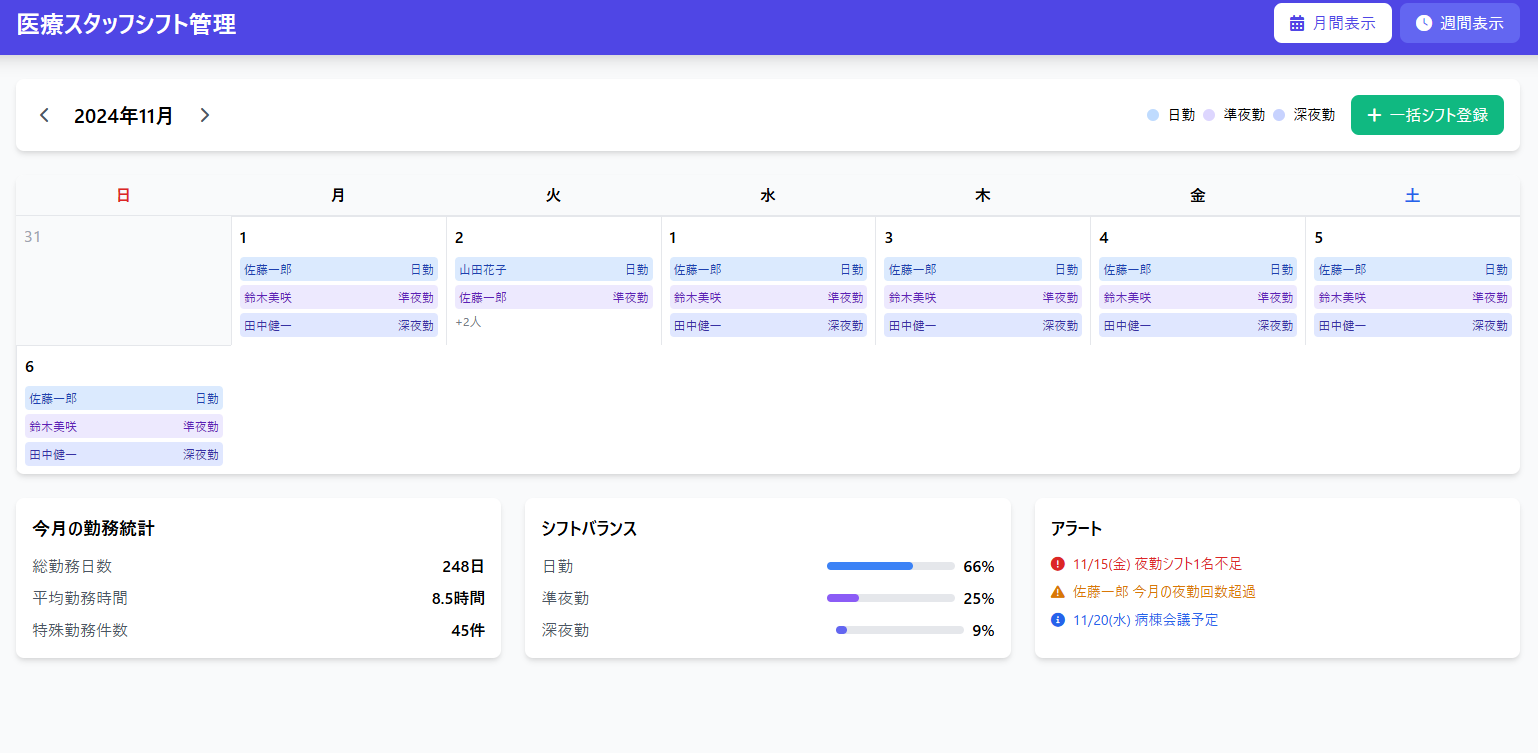
Task: Go to previous month with left chevron
Action: pyautogui.click(x=44, y=115)
